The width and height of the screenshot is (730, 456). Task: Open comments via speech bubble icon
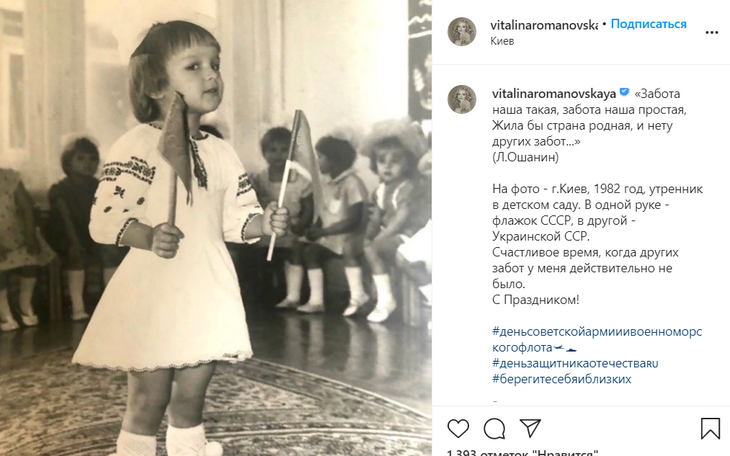[494, 429]
